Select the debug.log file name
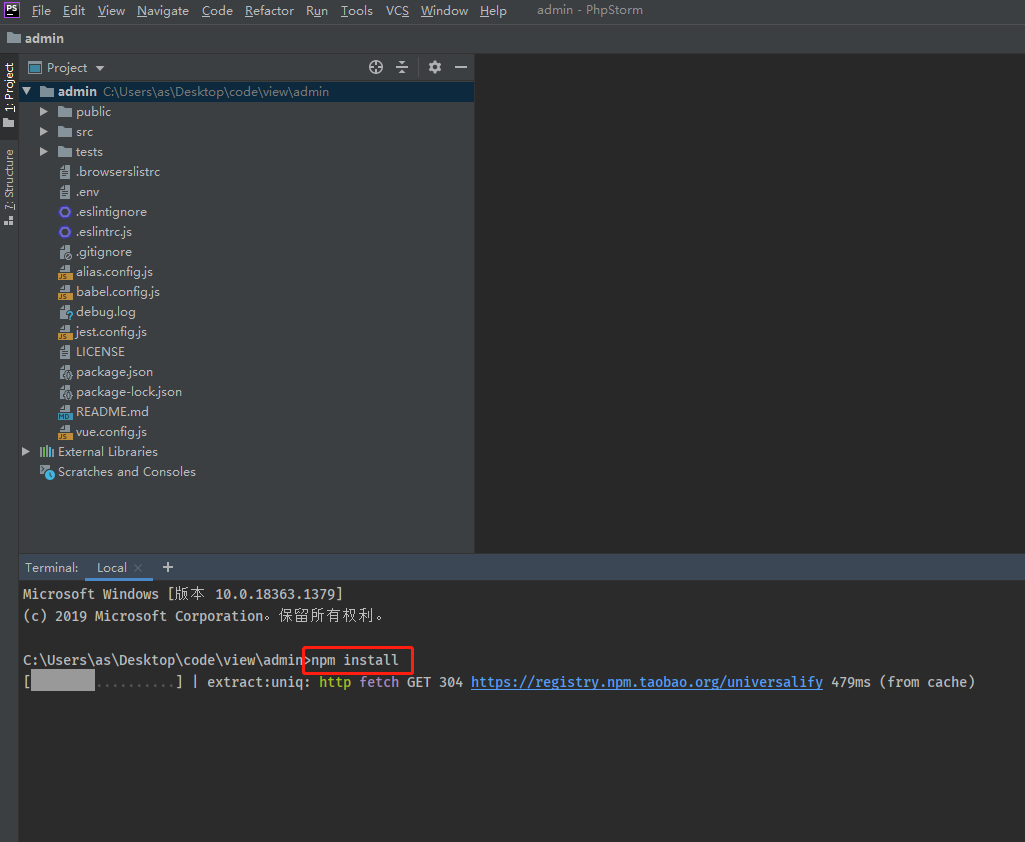1025x842 pixels. [x=106, y=312]
